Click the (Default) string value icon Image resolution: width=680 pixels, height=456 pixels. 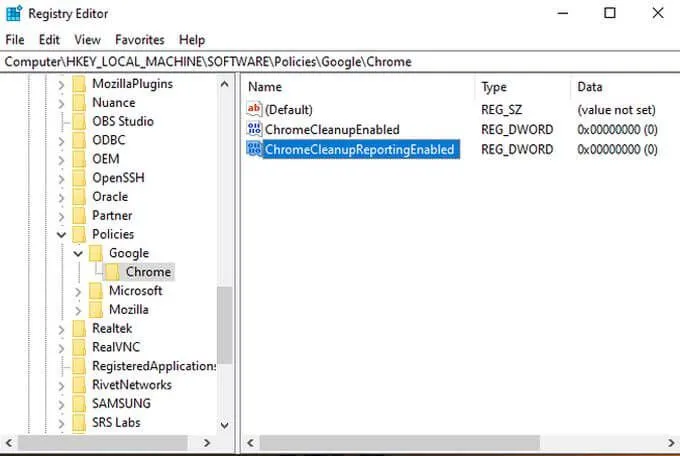[254, 109]
